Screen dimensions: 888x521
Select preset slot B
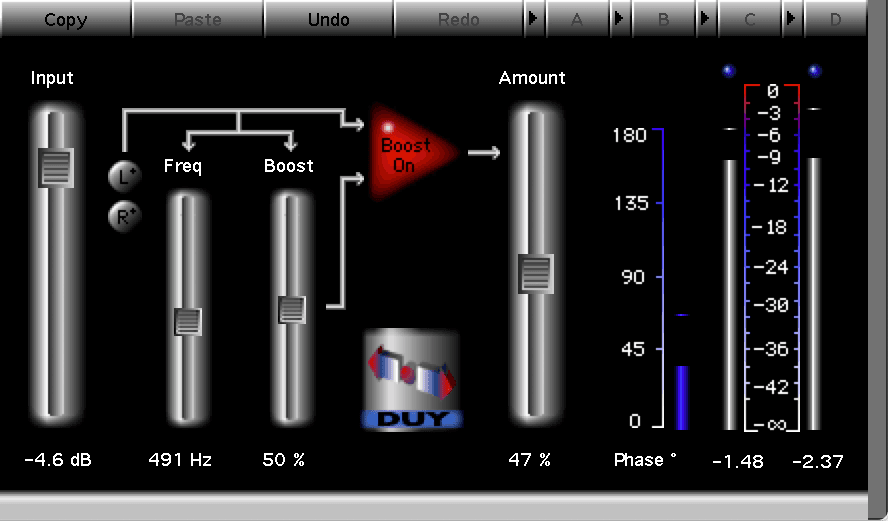[663, 18]
